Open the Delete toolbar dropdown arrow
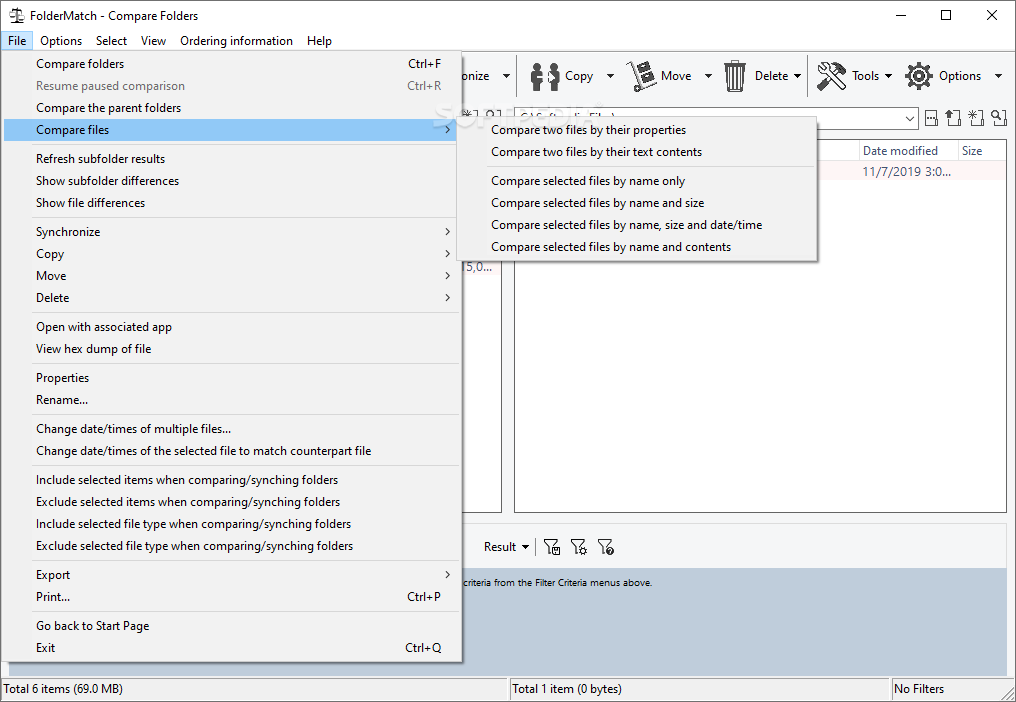Image resolution: width=1016 pixels, height=702 pixels. 798,76
